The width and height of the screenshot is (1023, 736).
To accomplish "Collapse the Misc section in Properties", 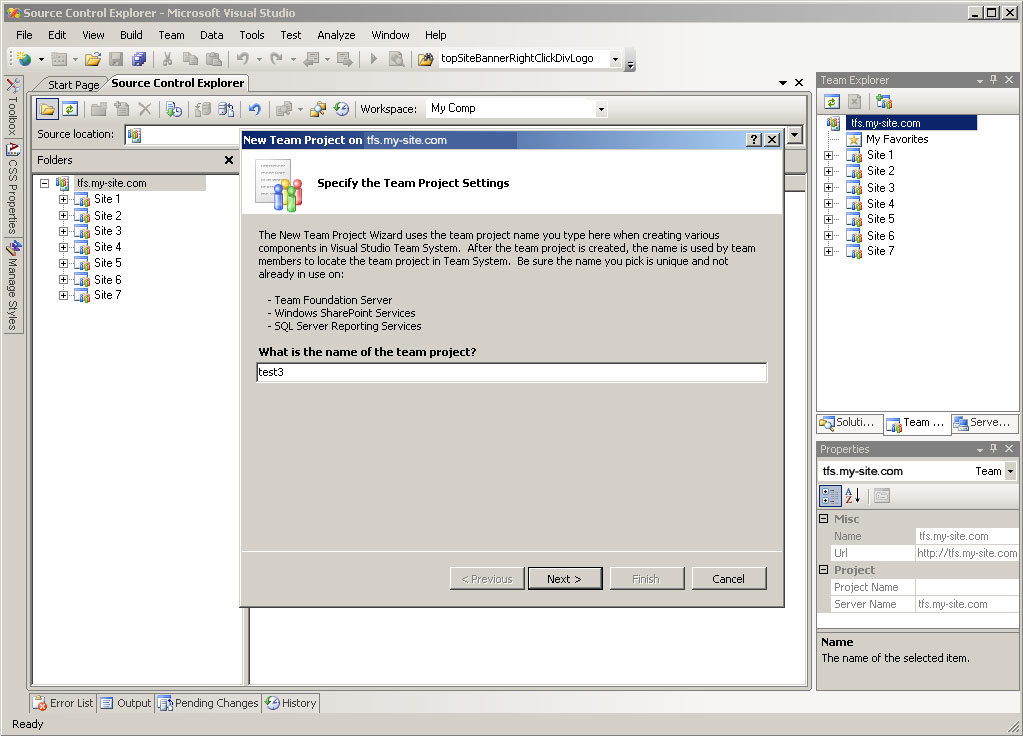I will pyautogui.click(x=823, y=519).
